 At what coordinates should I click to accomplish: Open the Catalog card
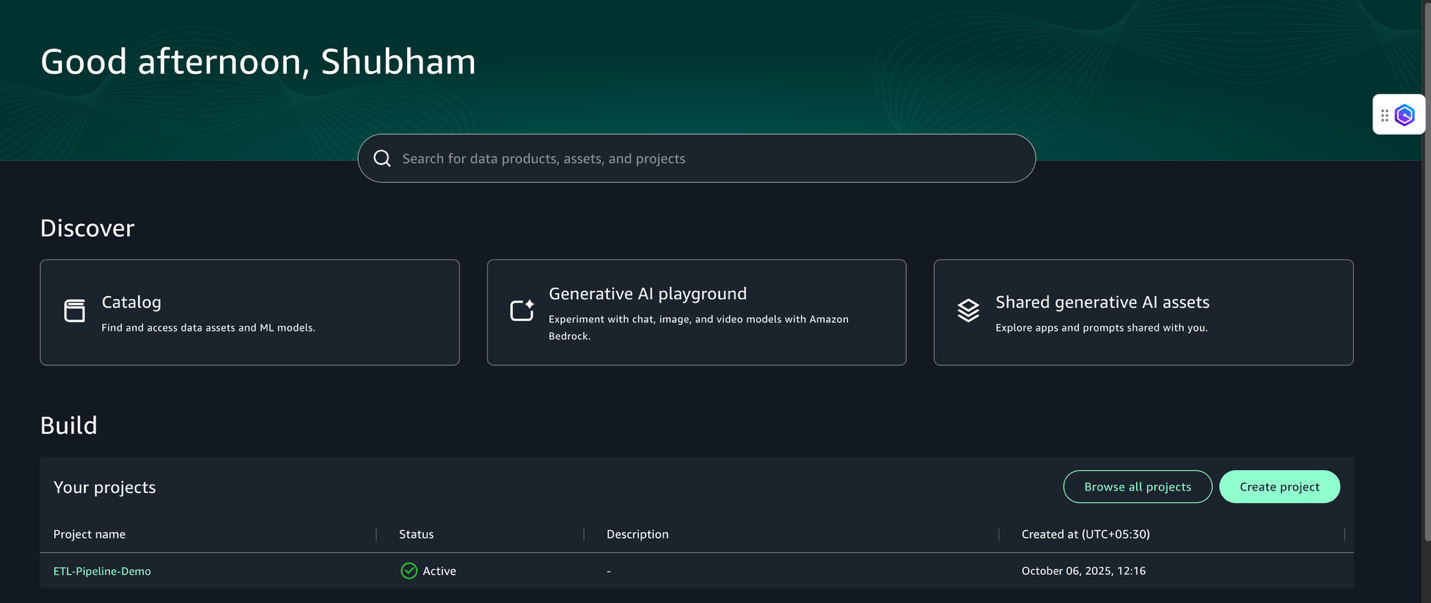[x=250, y=312]
